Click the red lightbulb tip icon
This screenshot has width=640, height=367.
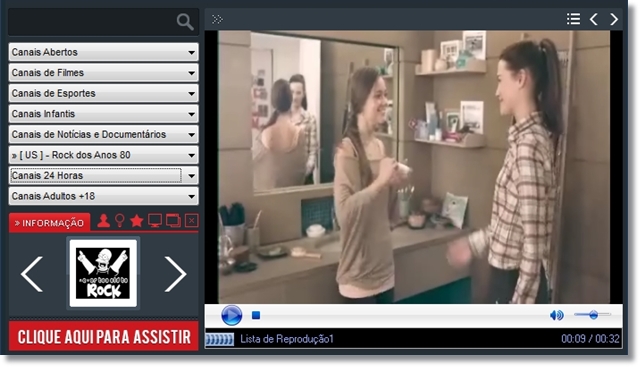[120, 221]
